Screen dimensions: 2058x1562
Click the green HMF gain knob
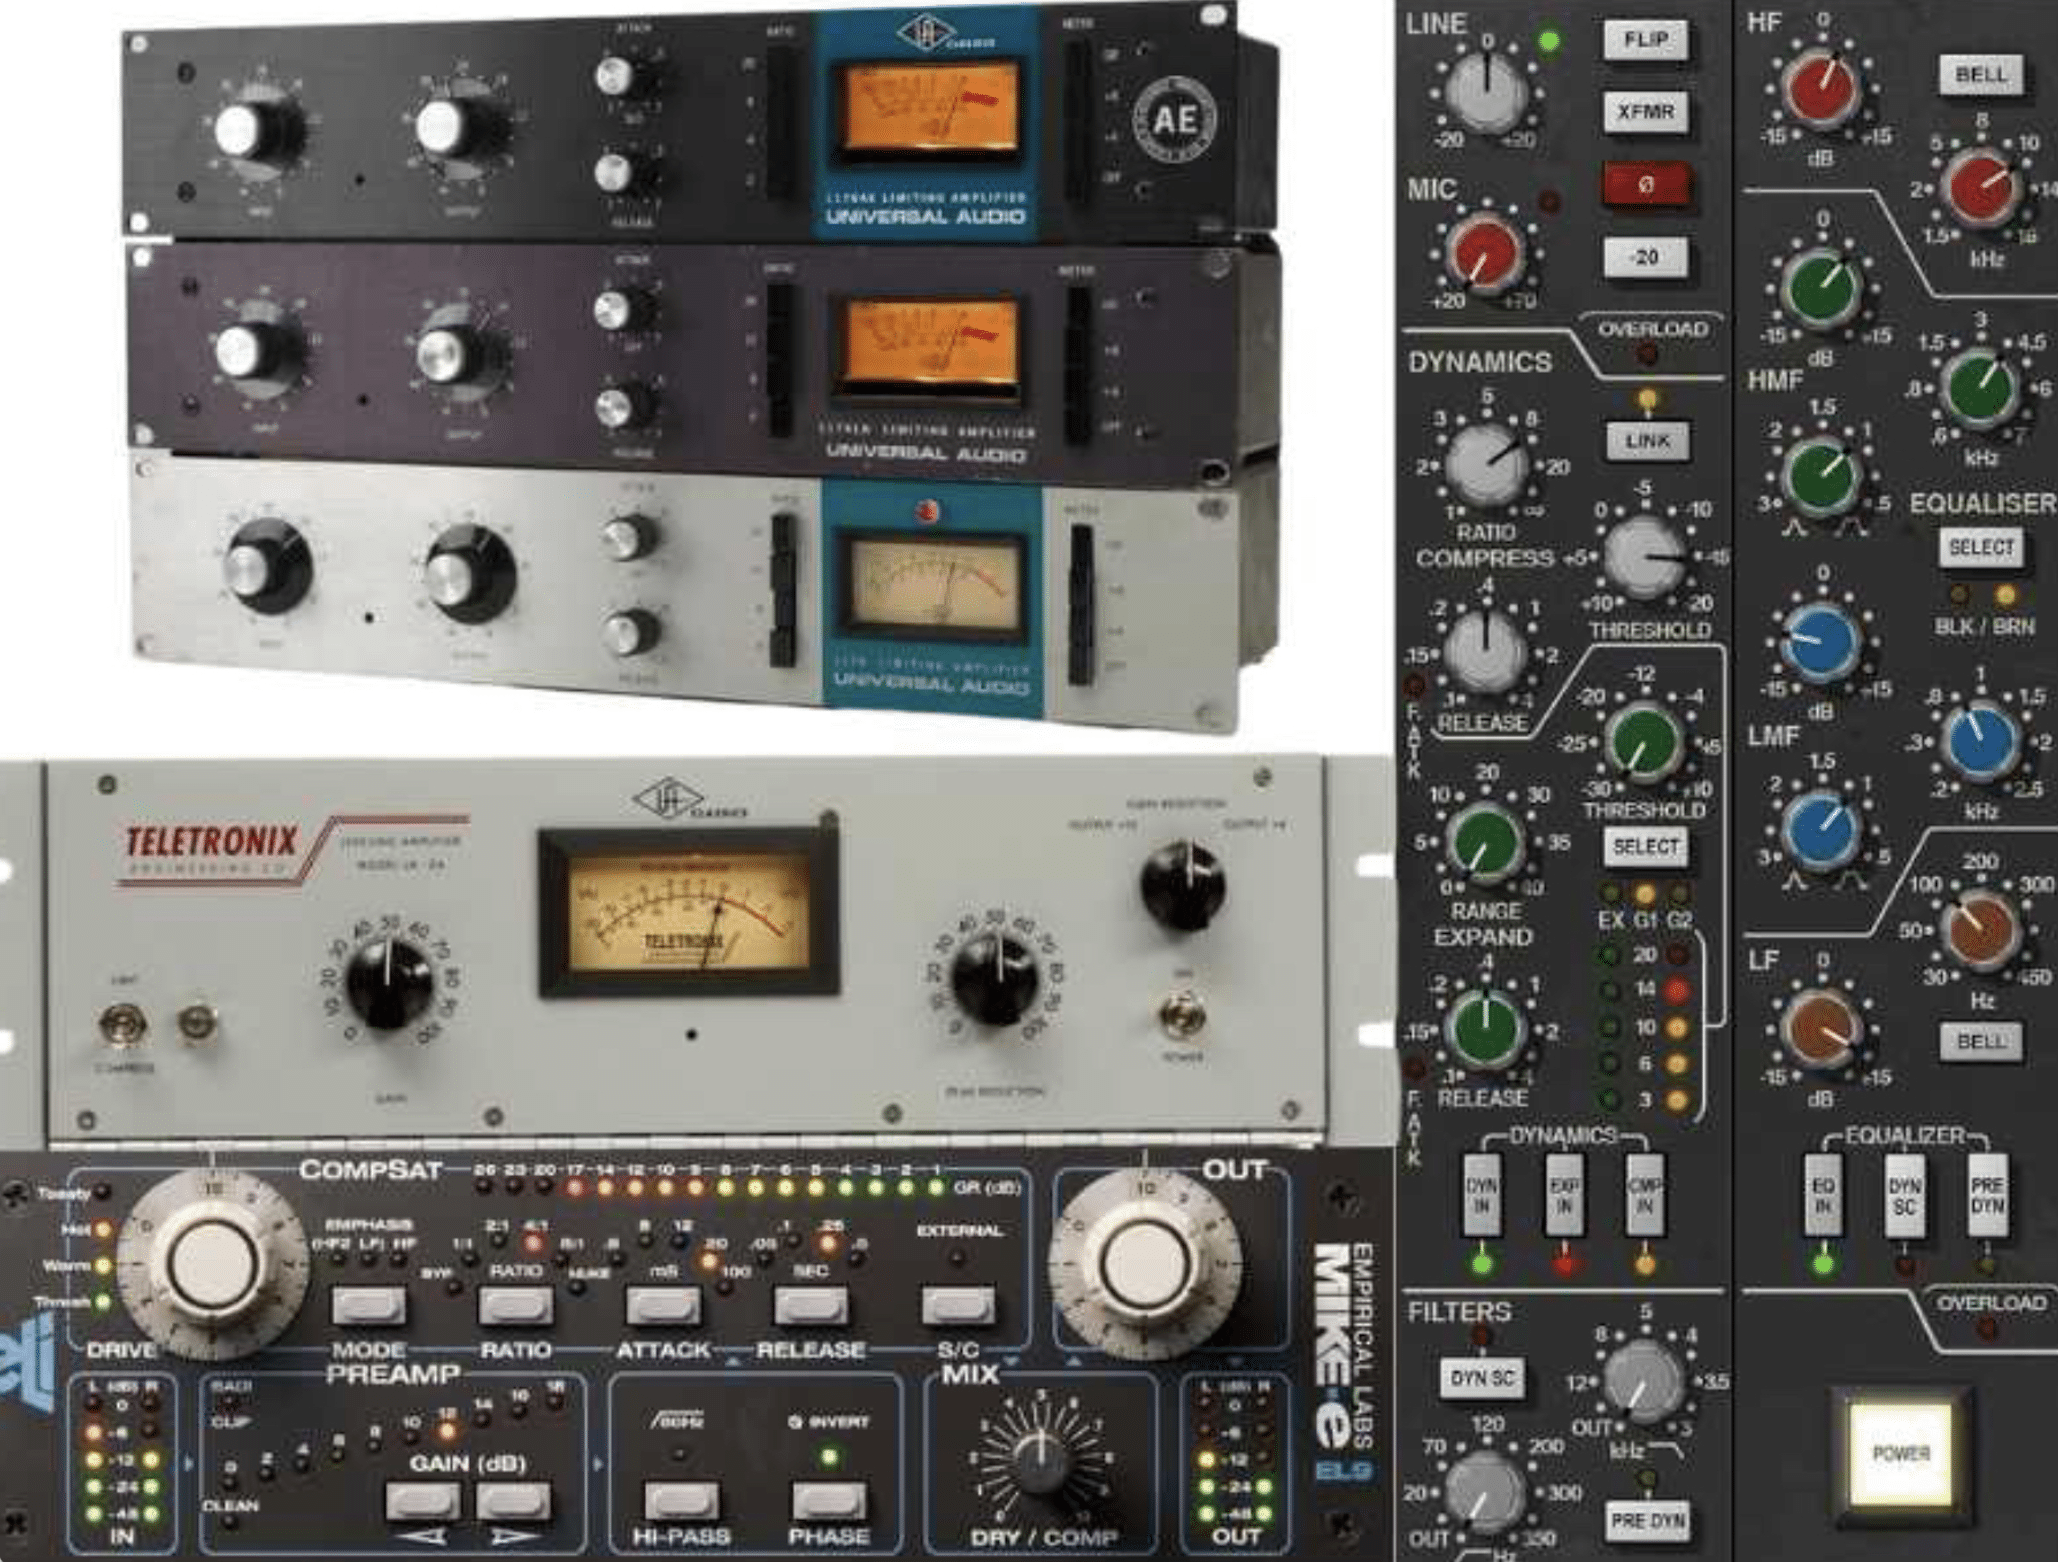[1823, 287]
